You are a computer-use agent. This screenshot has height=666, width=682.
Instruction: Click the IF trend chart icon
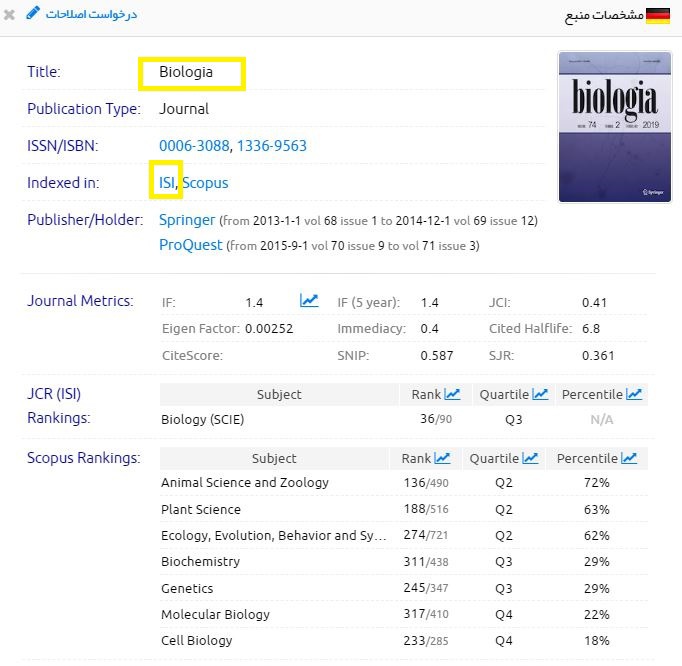[x=309, y=301]
